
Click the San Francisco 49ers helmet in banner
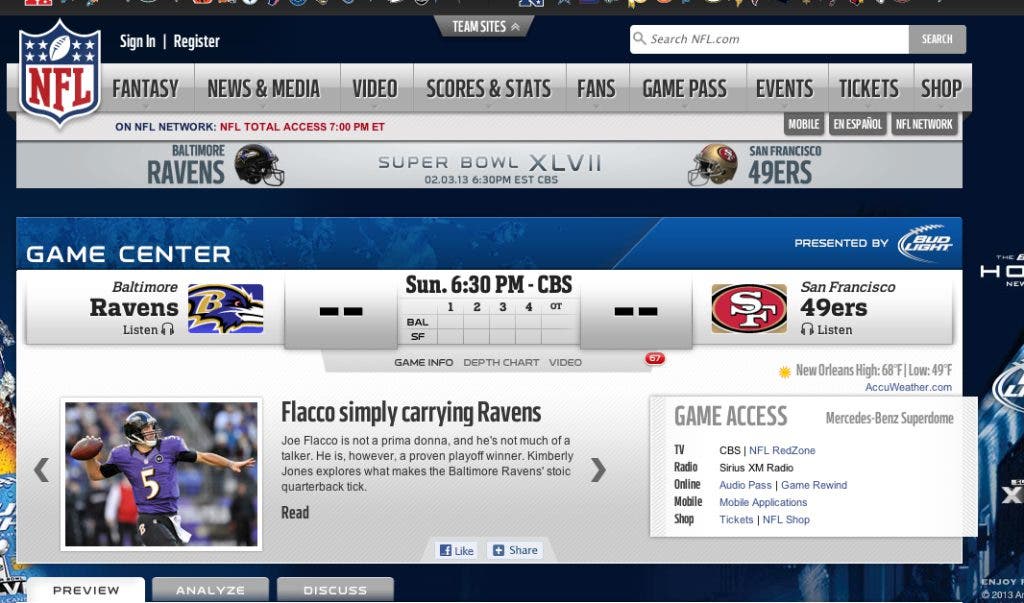[x=712, y=165]
